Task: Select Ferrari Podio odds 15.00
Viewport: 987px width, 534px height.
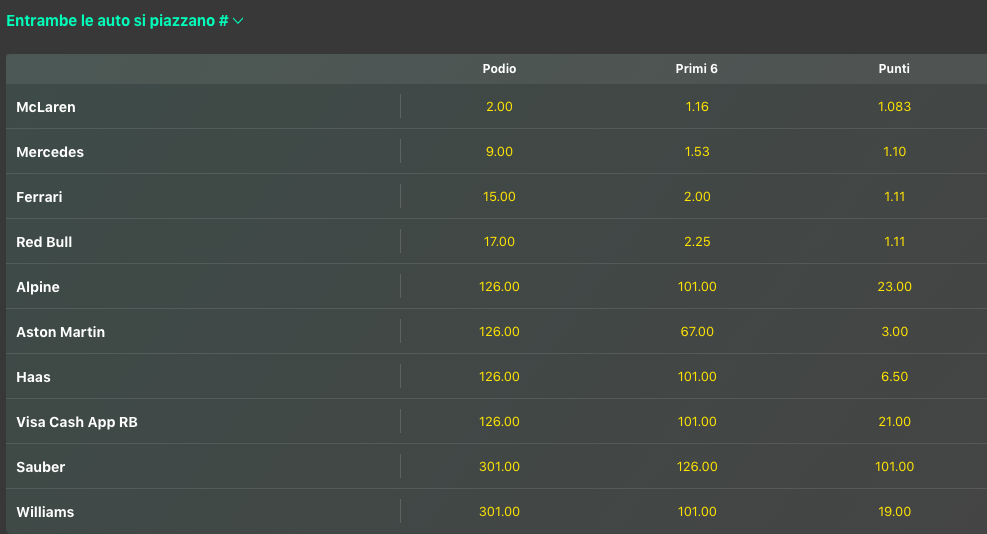Action: [499, 197]
